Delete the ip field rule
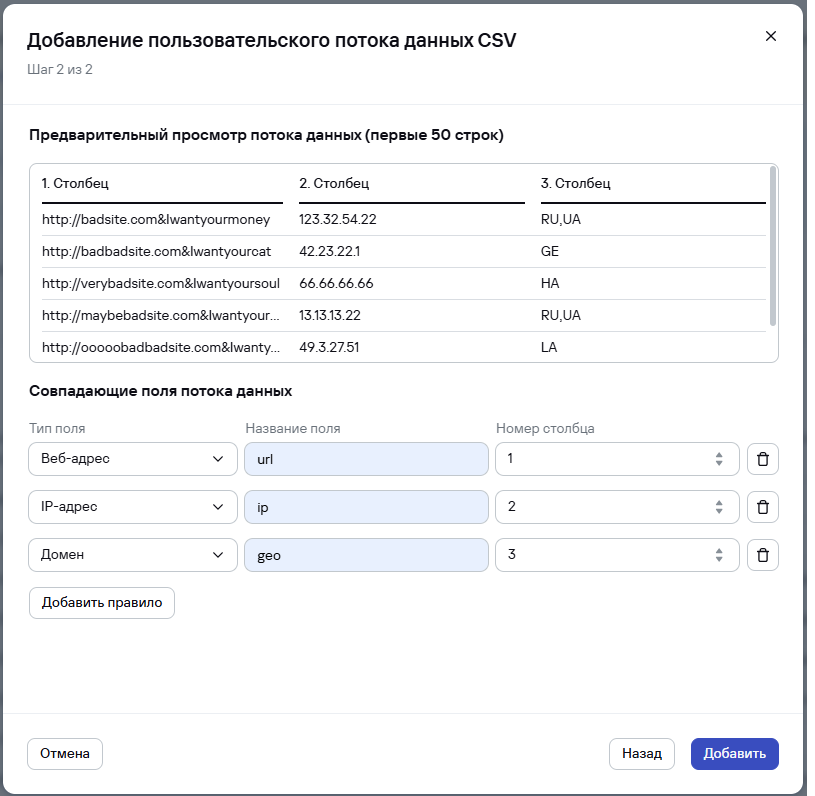 tap(763, 507)
